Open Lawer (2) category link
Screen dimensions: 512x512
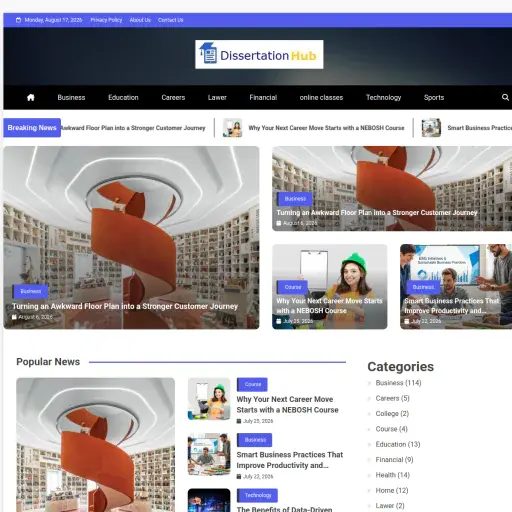point(390,506)
